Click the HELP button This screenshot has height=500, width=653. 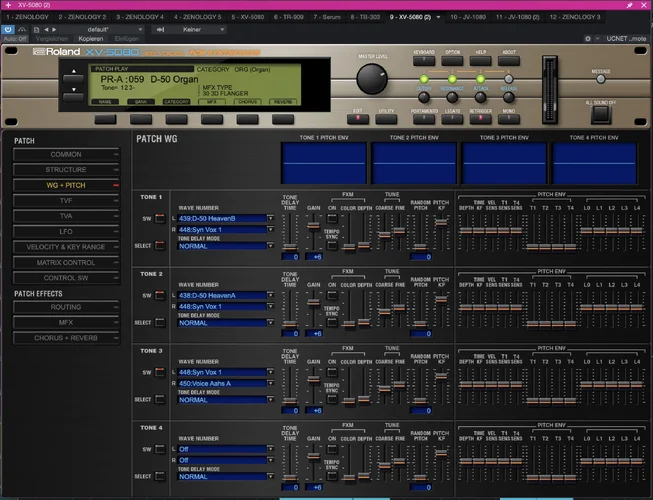[x=480, y=61]
